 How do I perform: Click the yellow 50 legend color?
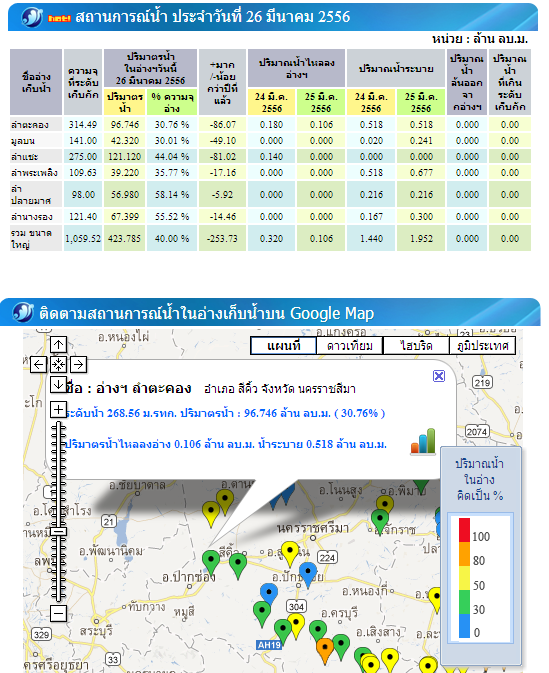[x=464, y=578]
